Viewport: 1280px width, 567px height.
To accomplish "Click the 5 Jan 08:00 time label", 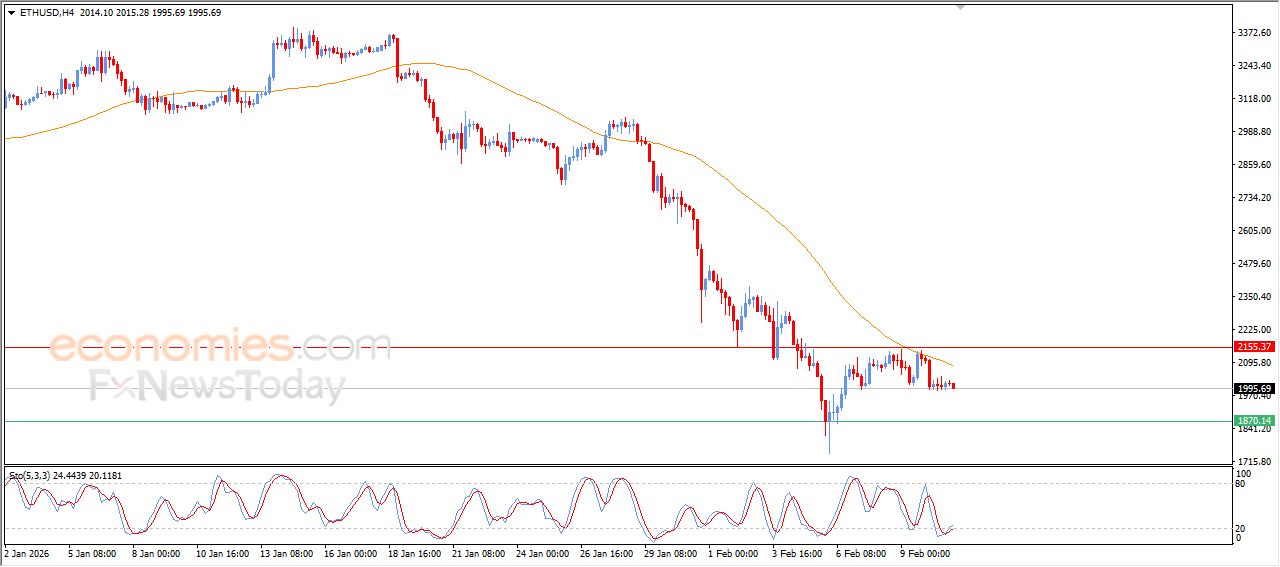I will point(92,552).
